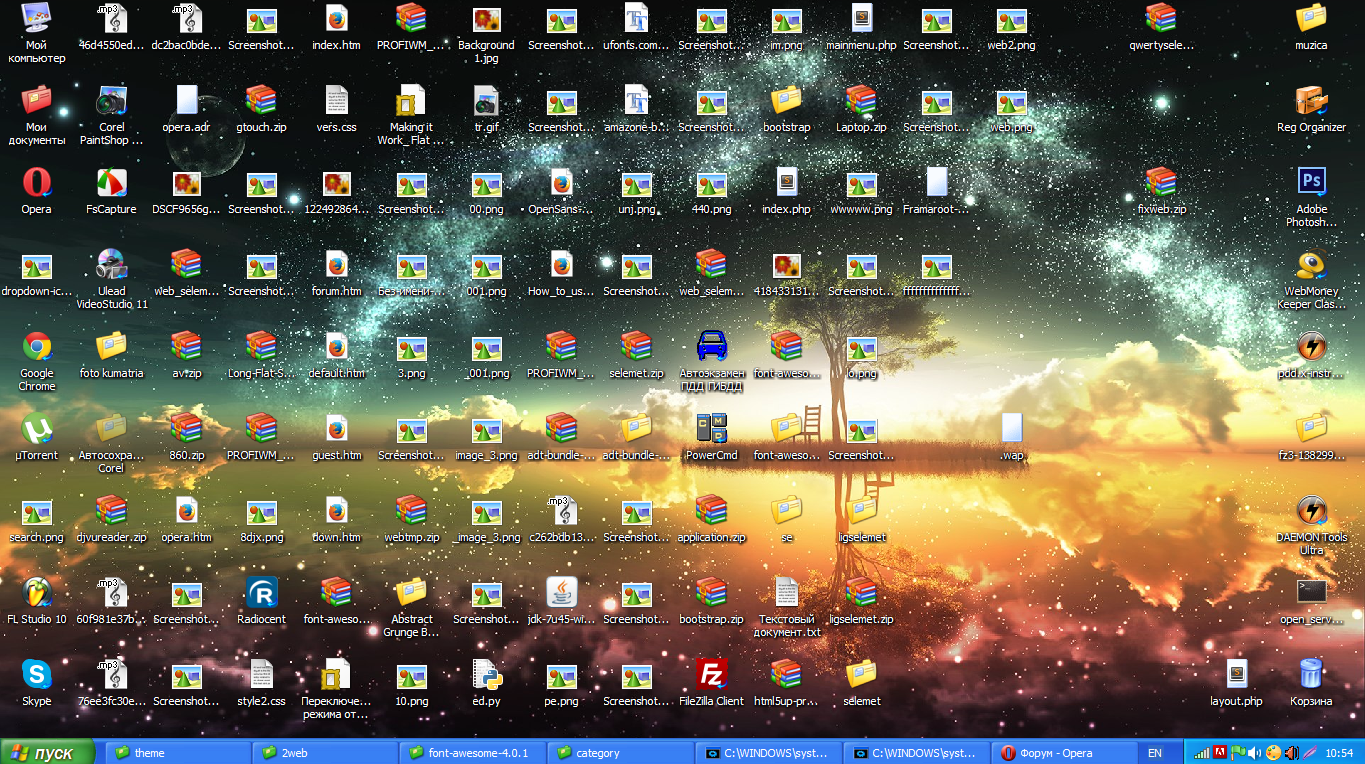Open the Opera browser desktop icon
The width and height of the screenshot is (1365, 764).
click(37, 184)
